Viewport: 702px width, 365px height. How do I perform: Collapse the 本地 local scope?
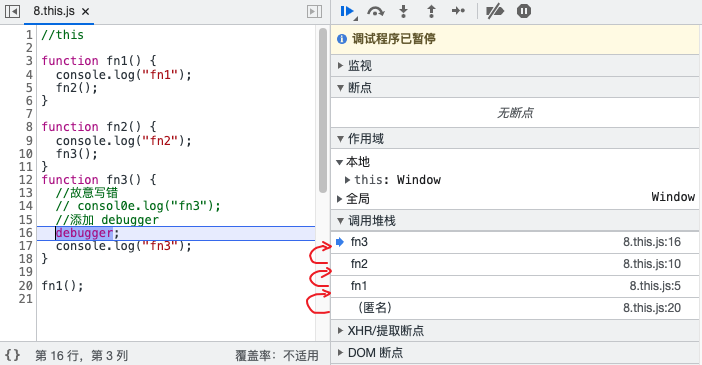point(340,162)
